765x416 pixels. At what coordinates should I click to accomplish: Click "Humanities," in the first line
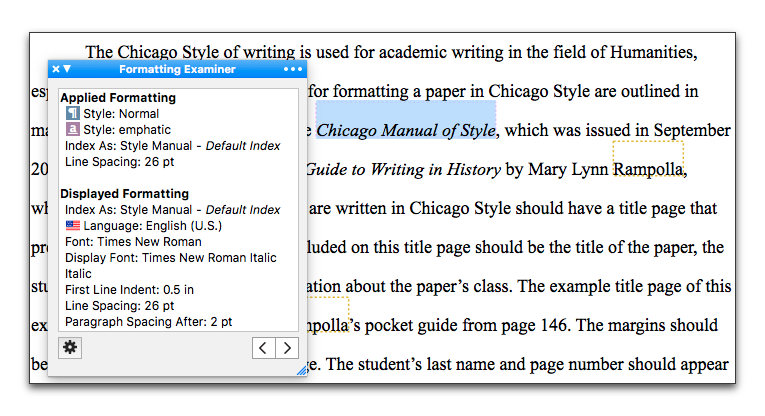(x=654, y=52)
